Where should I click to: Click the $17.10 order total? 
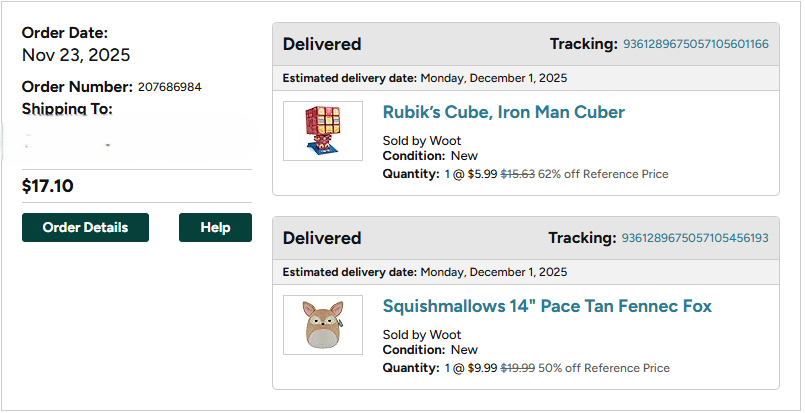[47, 186]
